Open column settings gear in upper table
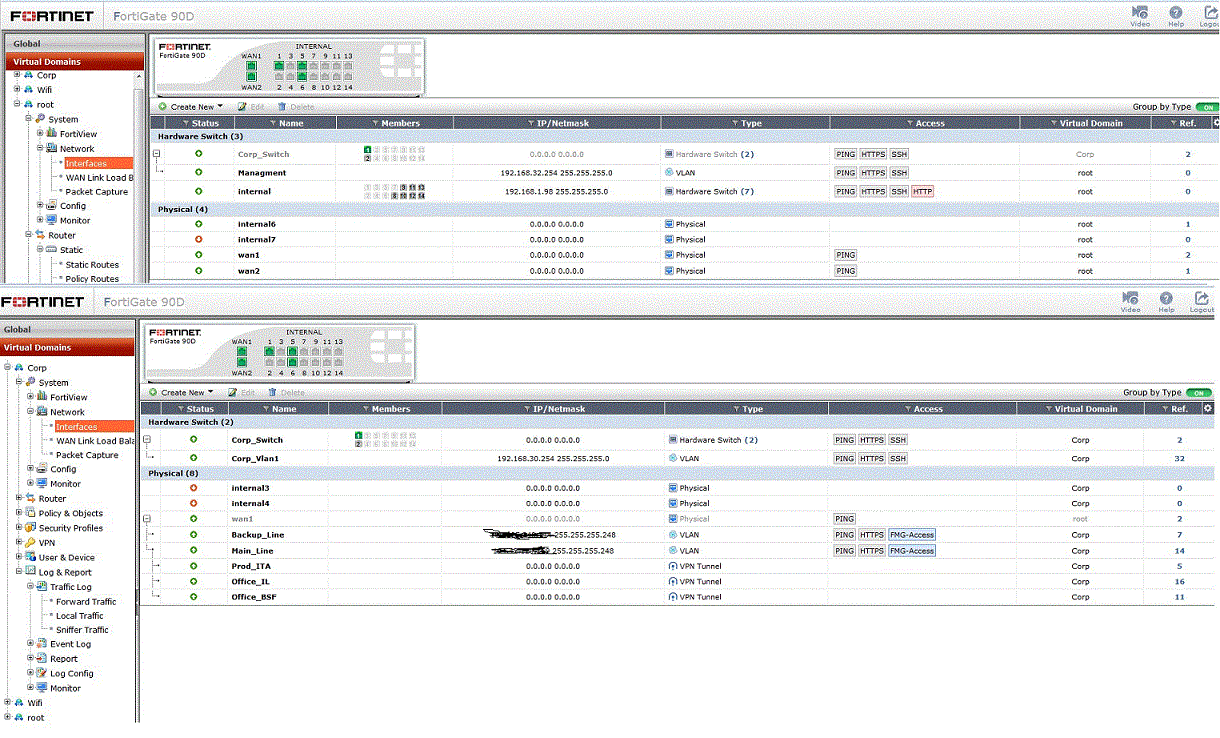1220x738 pixels. coord(1216,122)
